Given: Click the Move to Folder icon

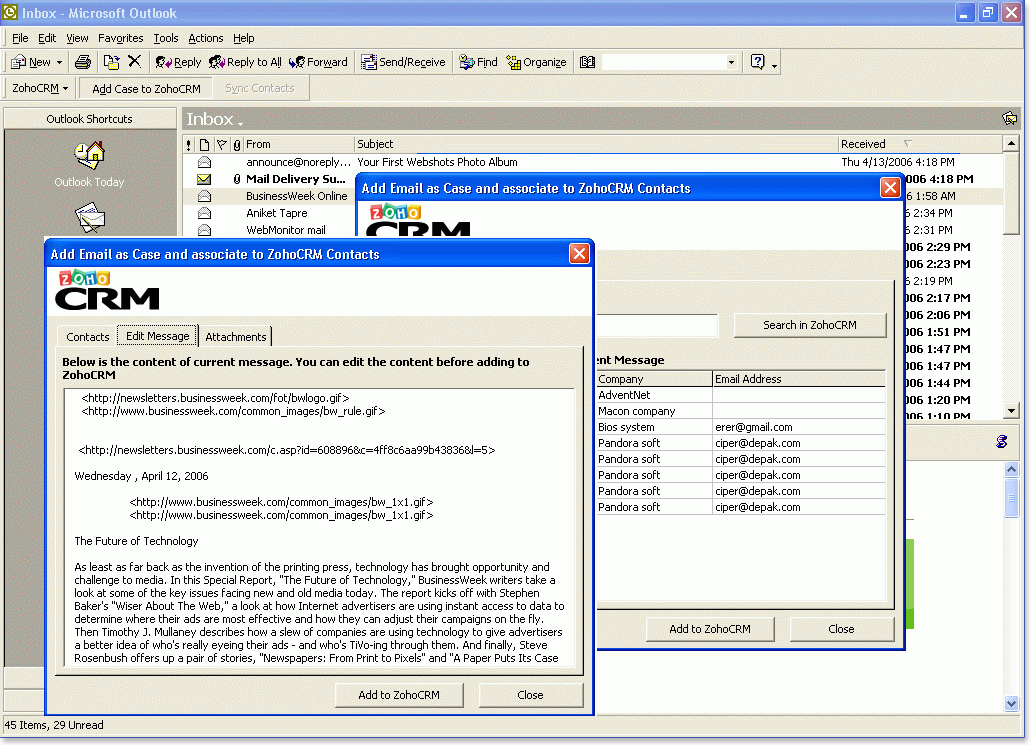Looking at the screenshot, I should [112, 62].
